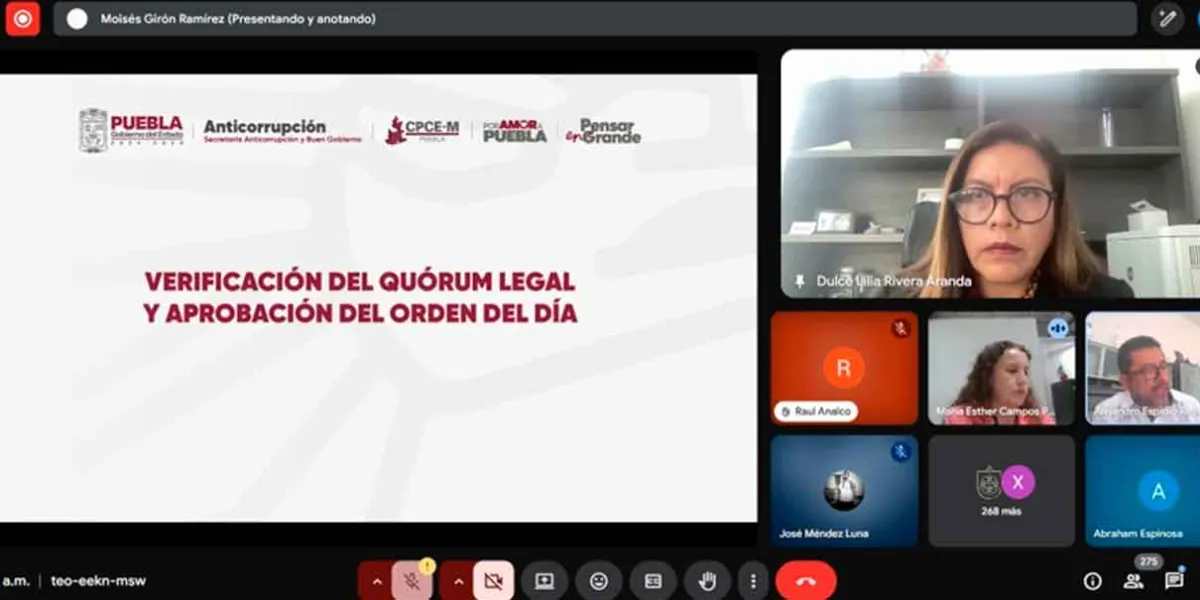Image resolution: width=1200 pixels, height=600 pixels.
Task: Click the pin icon on Dulce's tile
Action: pos(799,282)
